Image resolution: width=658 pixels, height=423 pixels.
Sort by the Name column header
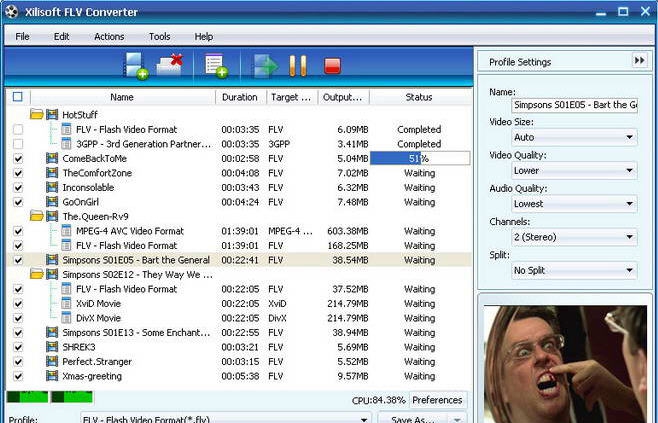click(122, 97)
